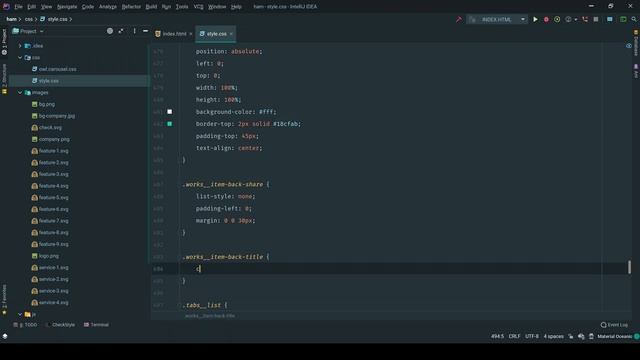The image size is (640, 360).
Task: Click the UTF-8 encoding selector
Action: [x=532, y=336]
